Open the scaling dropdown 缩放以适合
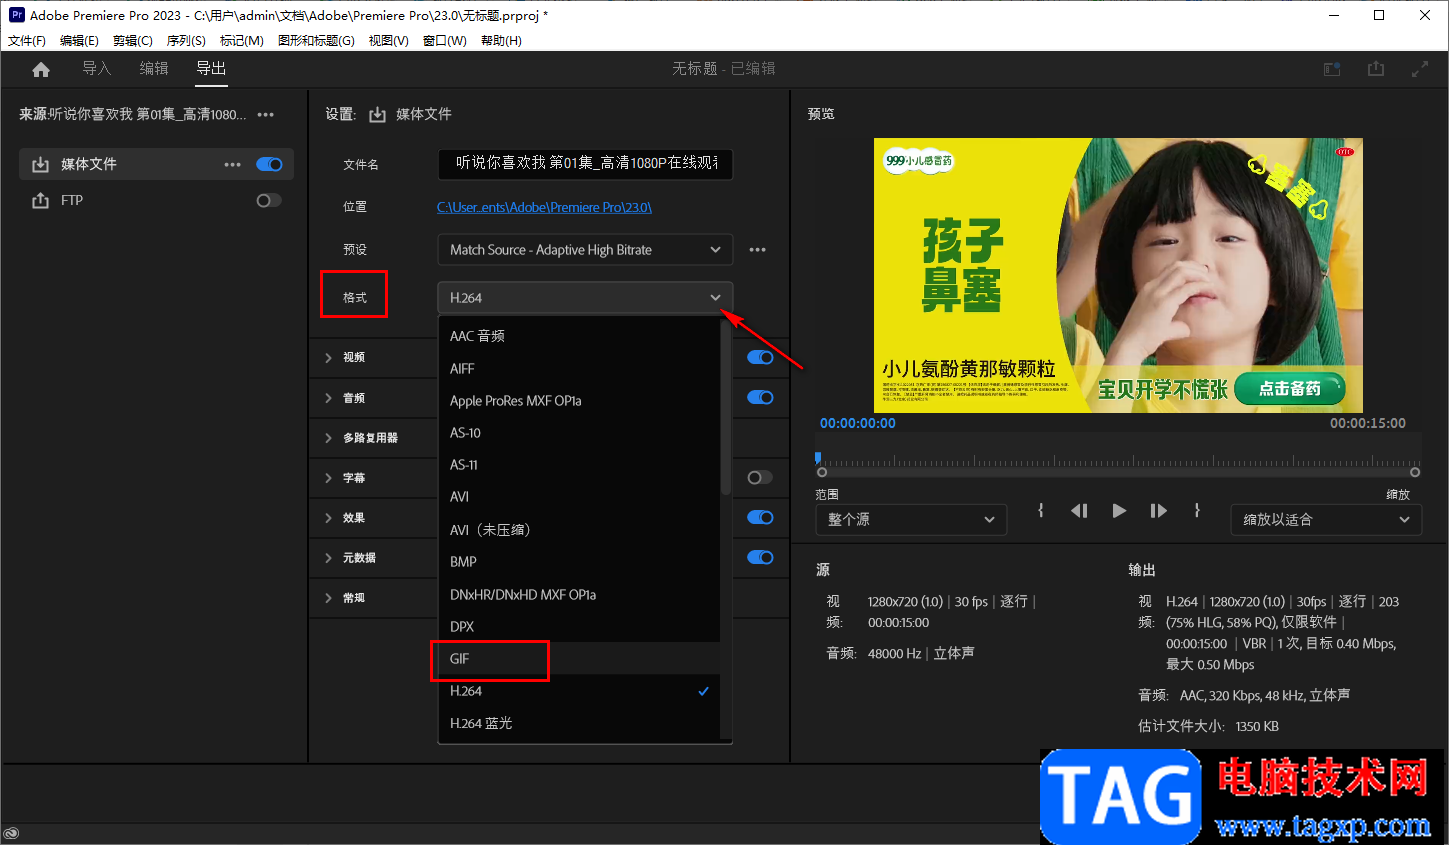The width and height of the screenshot is (1449, 845). click(x=1326, y=520)
